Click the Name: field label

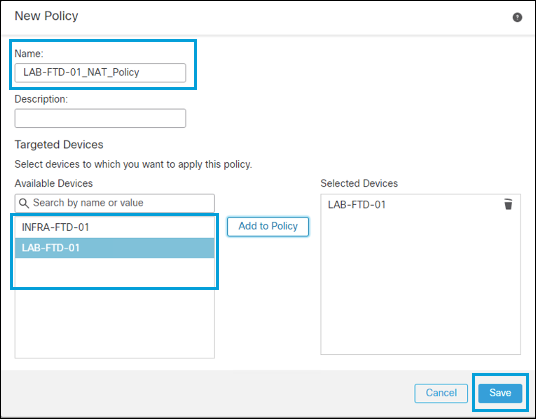tap(29, 54)
